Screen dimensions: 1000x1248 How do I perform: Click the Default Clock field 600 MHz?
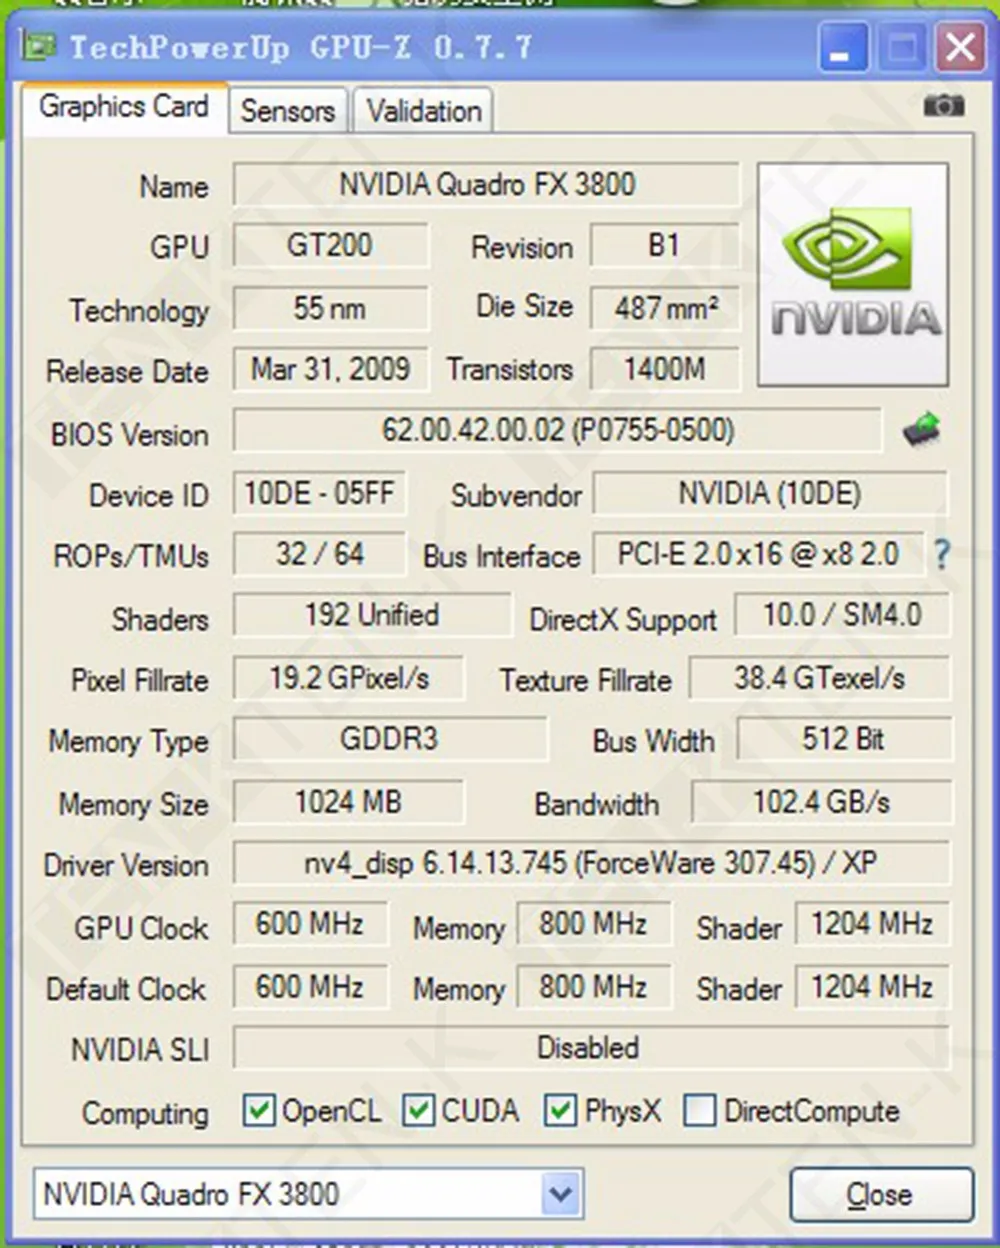310,987
